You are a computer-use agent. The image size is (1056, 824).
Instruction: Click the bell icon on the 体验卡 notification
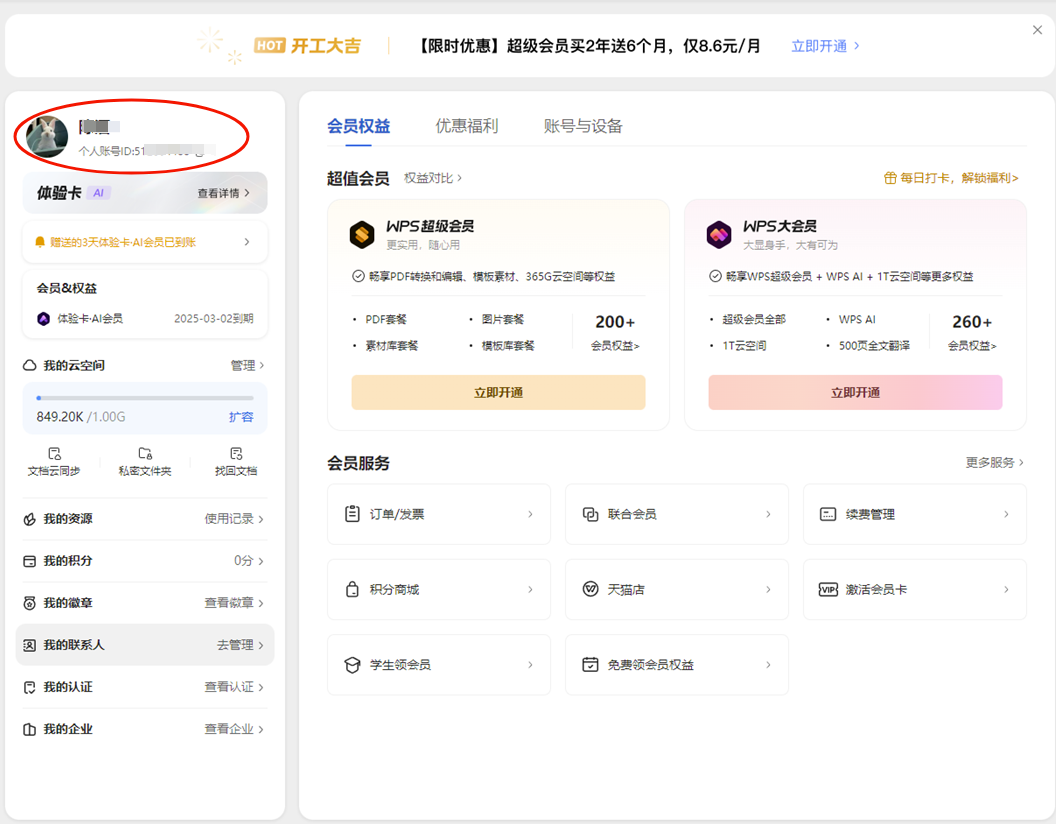point(40,242)
